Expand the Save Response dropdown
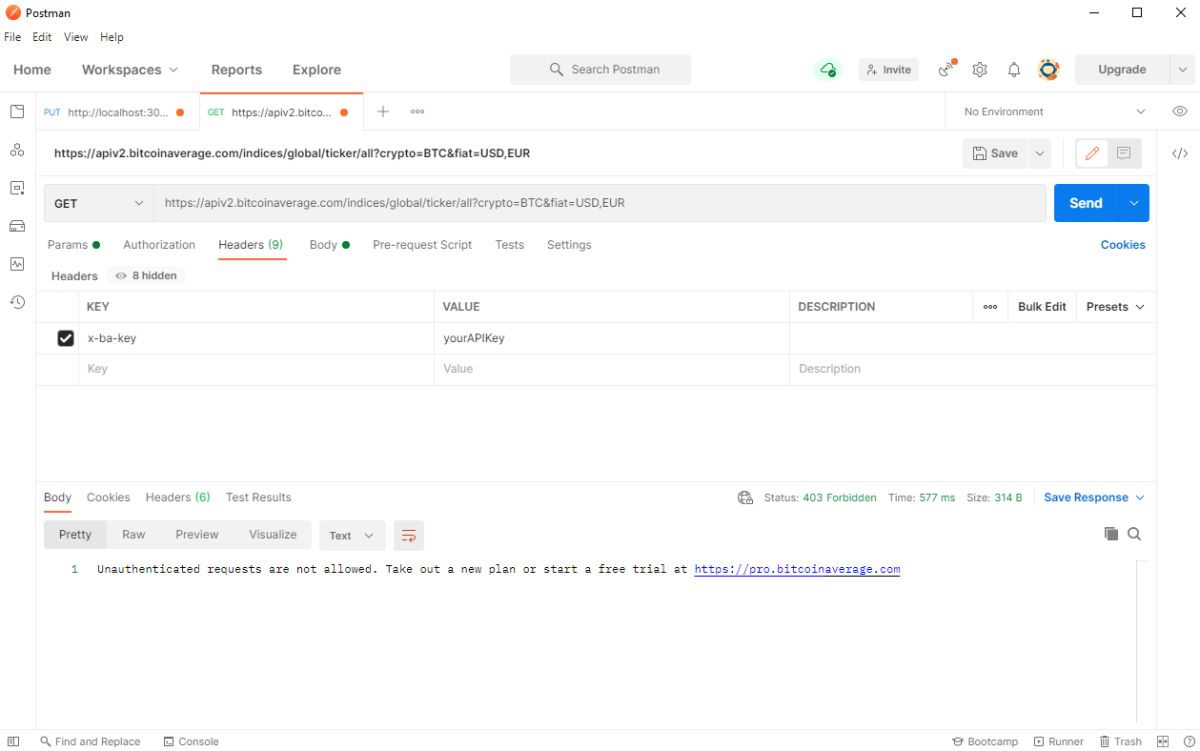Viewport: 1200px width, 751px height. tap(1094, 497)
